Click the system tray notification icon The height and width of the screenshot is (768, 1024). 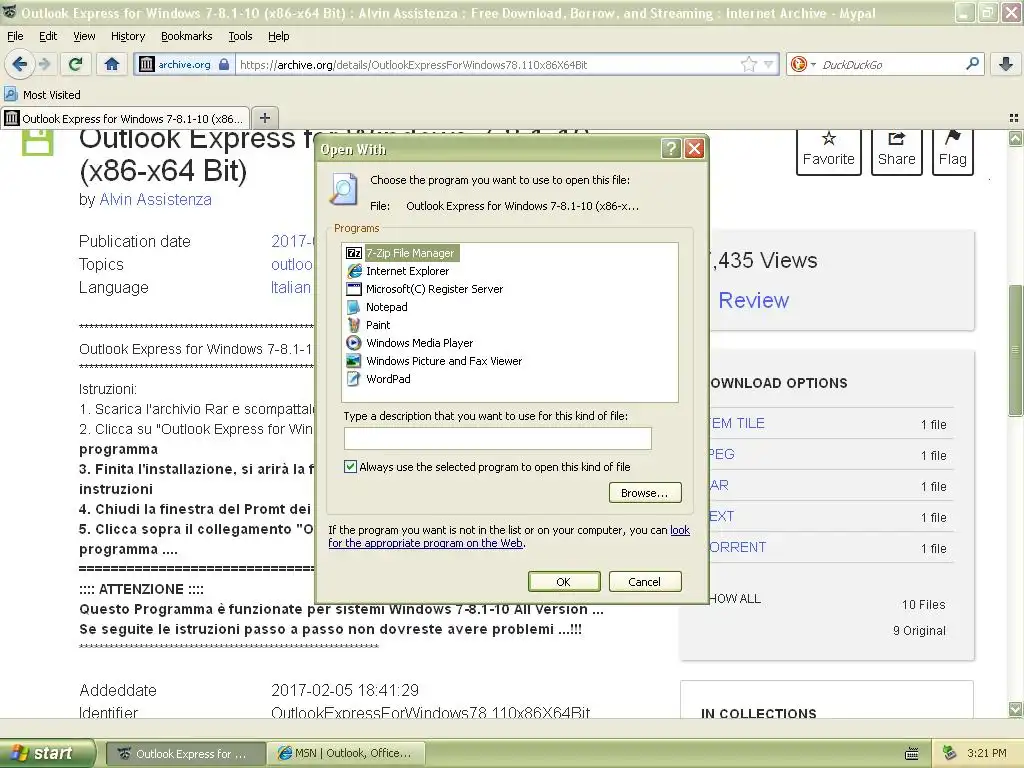tap(950, 753)
